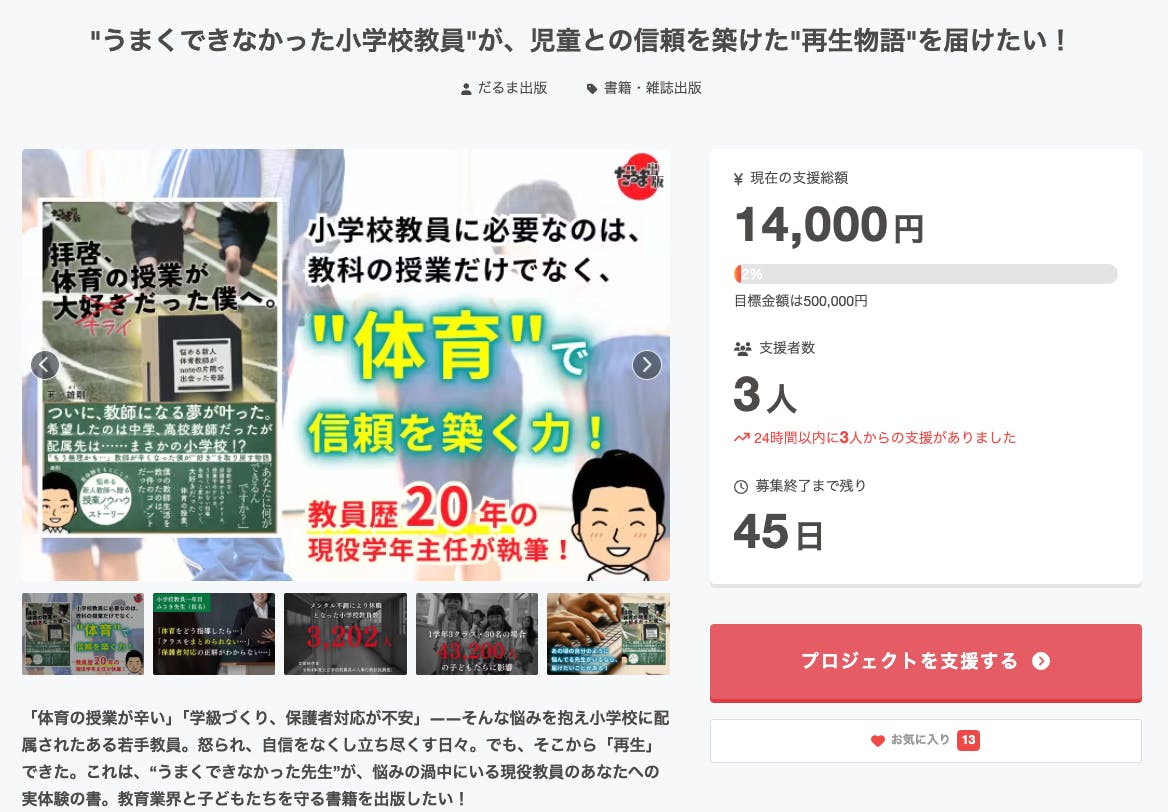Select the thumbnail with typing hands
1168x812 pixels.
pos(608,634)
